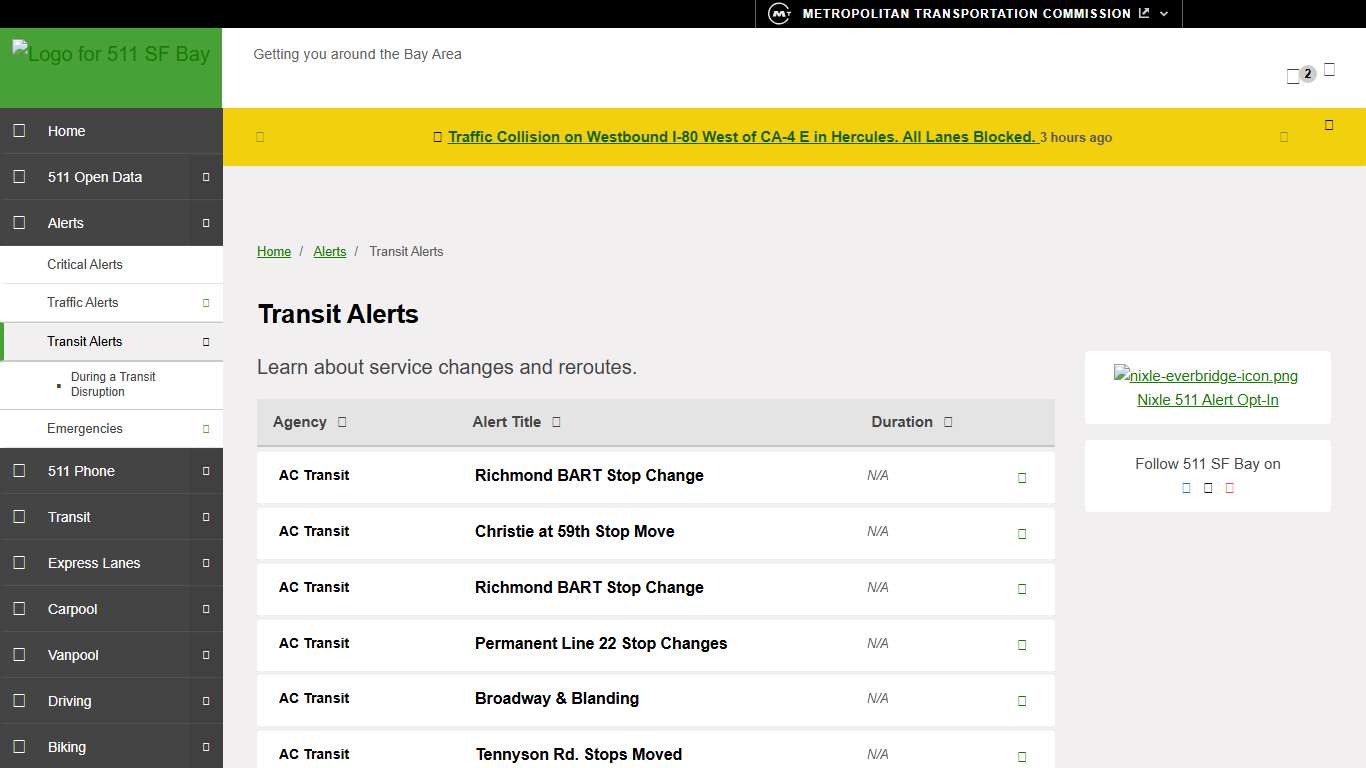This screenshot has height=768, width=1366.
Task: Select Critical Alerts in the sidebar menu
Action: (x=85, y=264)
